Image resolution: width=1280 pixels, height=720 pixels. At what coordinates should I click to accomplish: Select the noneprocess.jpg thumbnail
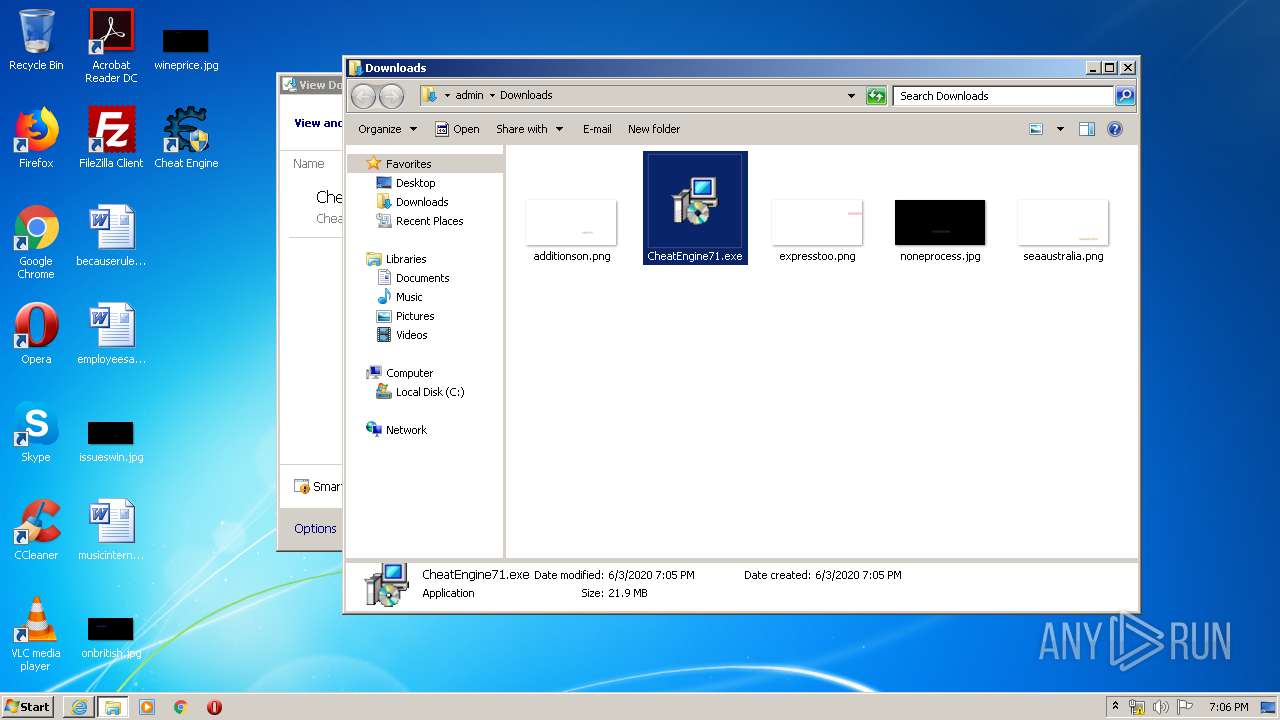[940, 230]
